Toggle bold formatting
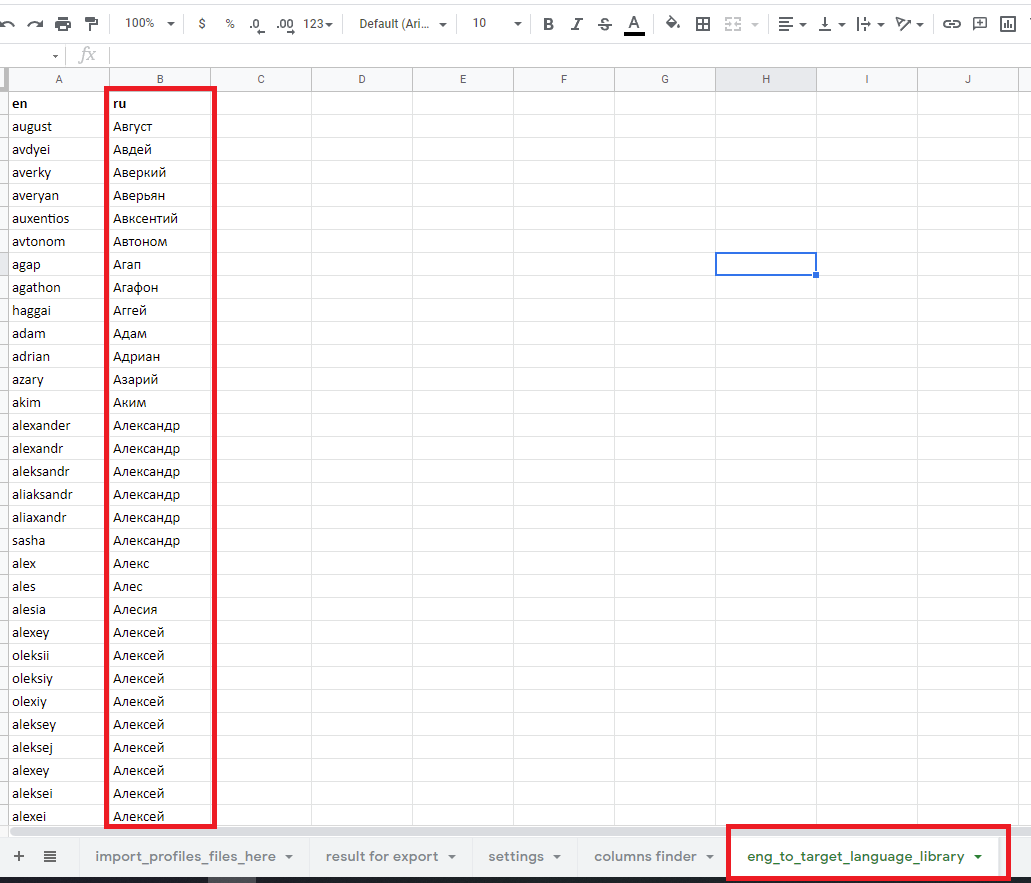Screen dimensions: 1031x883 coord(548,23)
